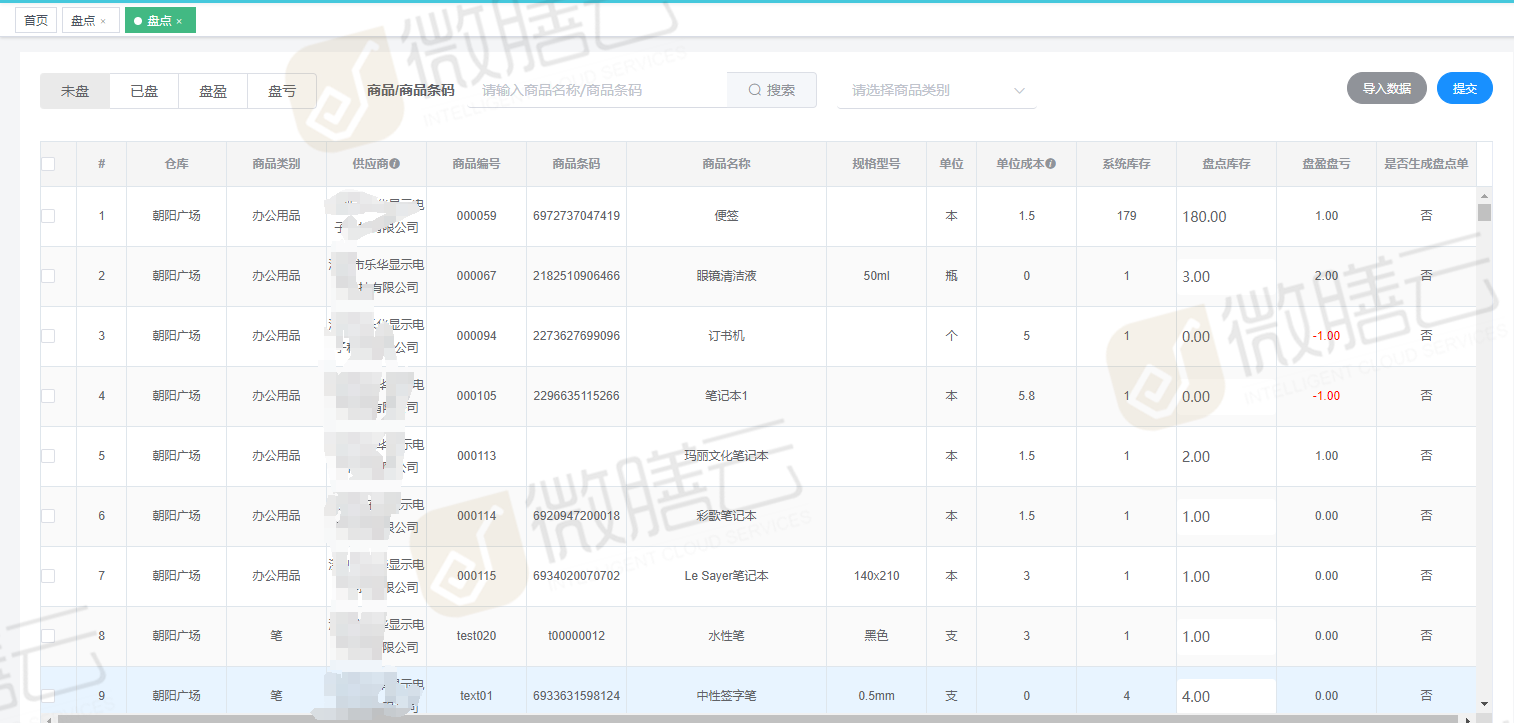Toggle the select-all checkbox in table header
Screen dimensions: 1514x723
[48, 164]
